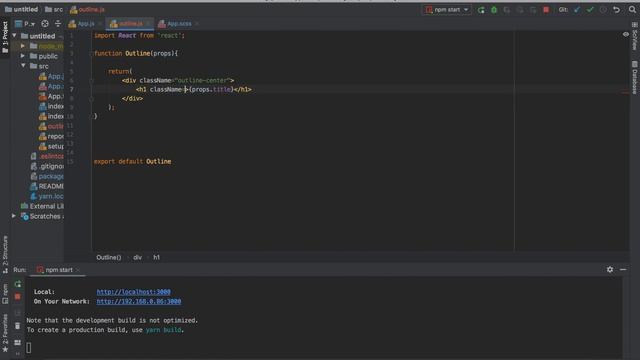Commit changes with the green Git checkmark
Screen dimensions: 640x360
(590, 10)
